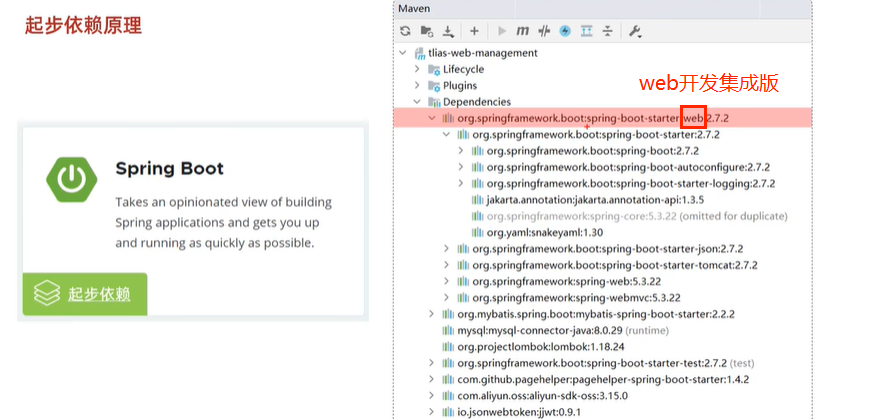This screenshot has width=874, height=419.
Task: Click the Plugins folder icon
Action: (x=434, y=86)
